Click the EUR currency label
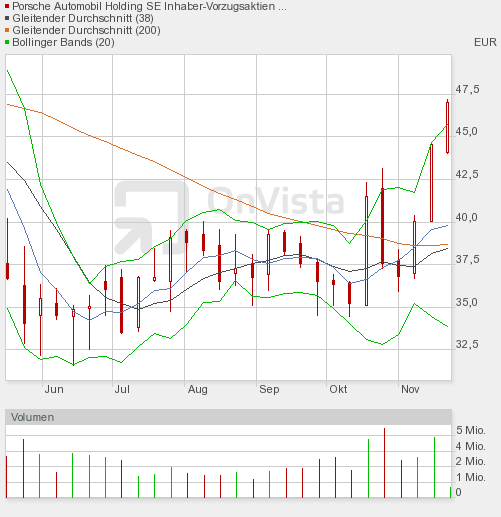Screen dimensions: 501x517 point(485,42)
